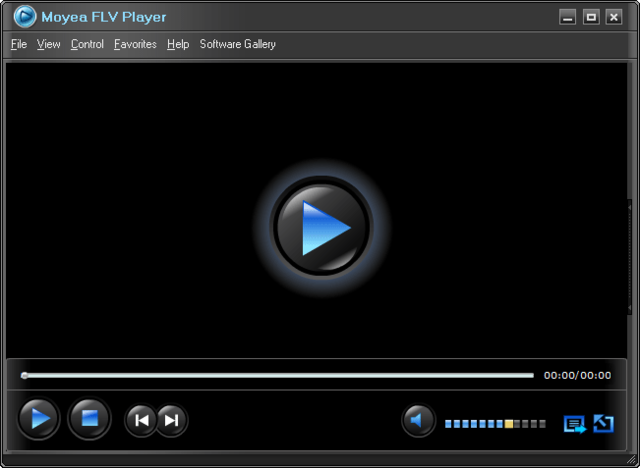640x468 pixels.
Task: Click the resize grip in bottom corner
Action: click(x=631, y=460)
